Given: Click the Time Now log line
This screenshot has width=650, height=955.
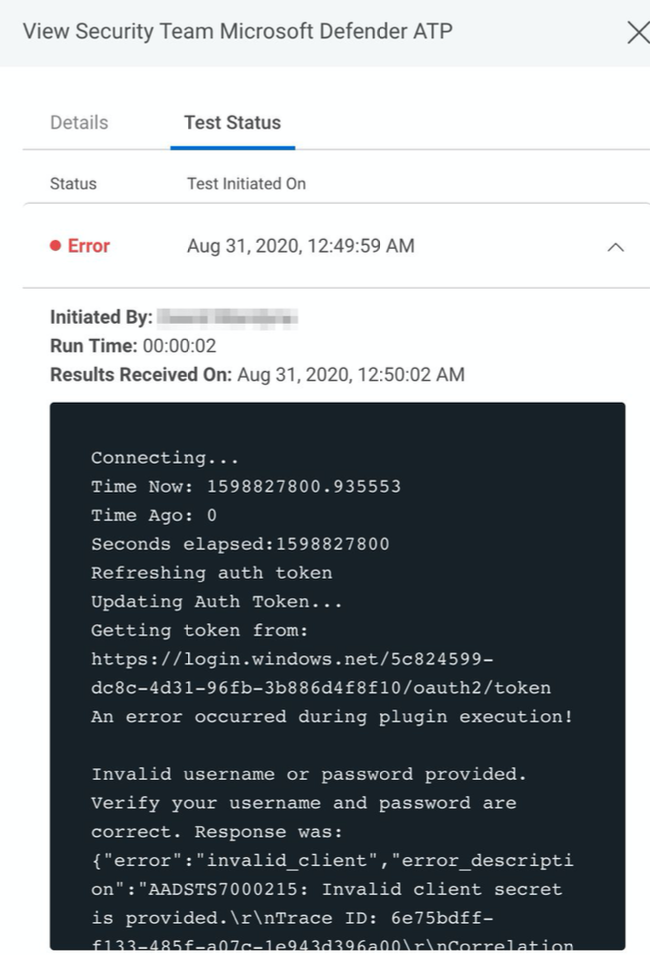Looking at the screenshot, I should pos(246,486).
